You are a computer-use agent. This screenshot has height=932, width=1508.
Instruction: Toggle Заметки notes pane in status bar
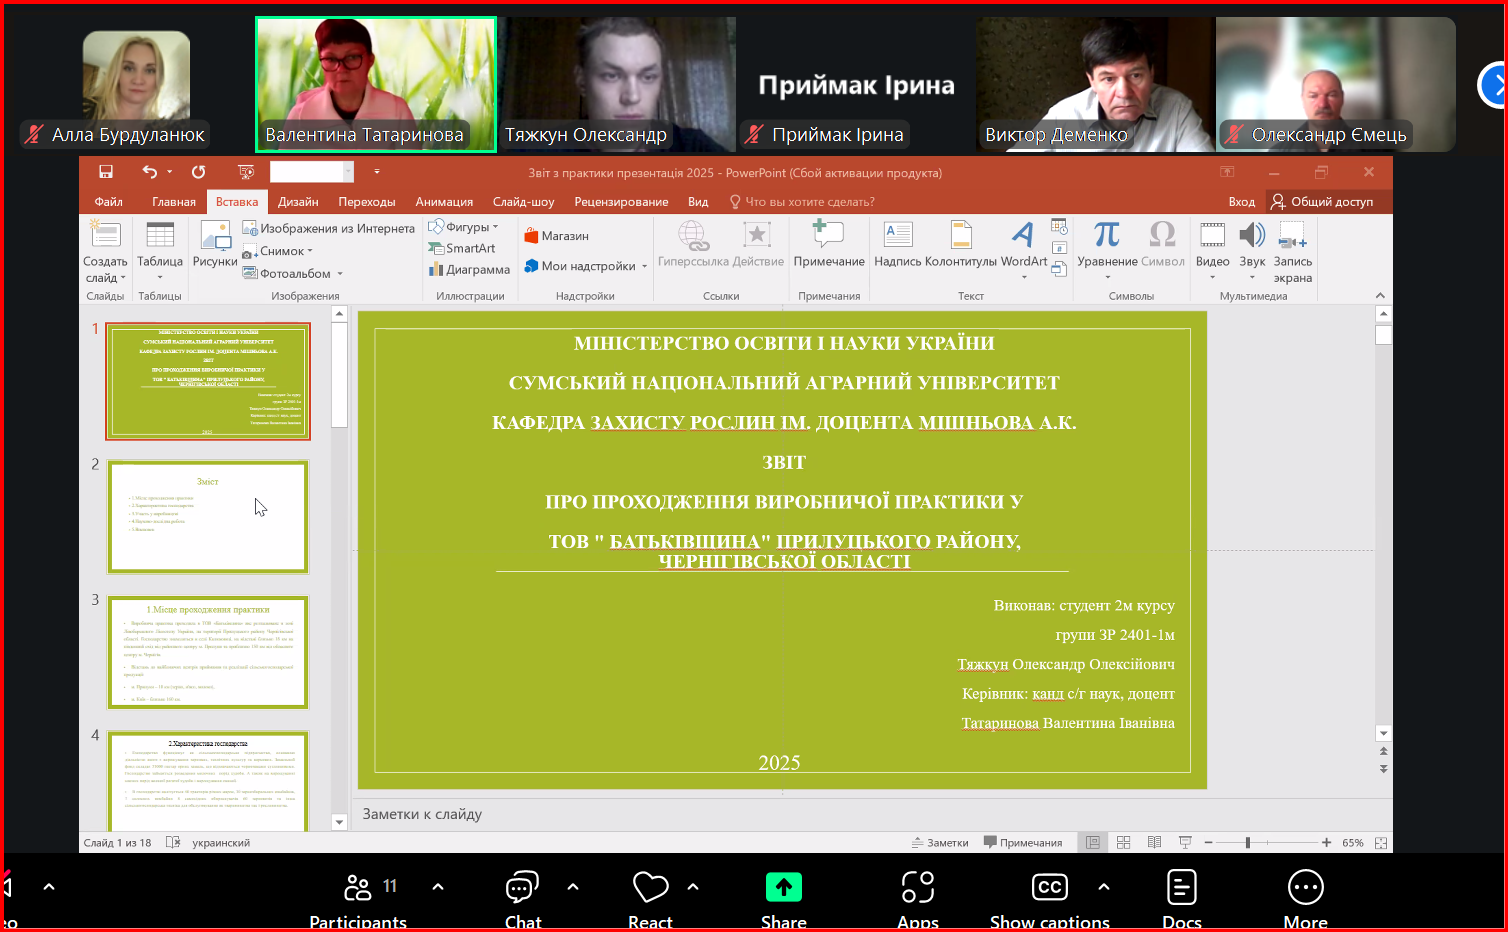pyautogui.click(x=940, y=843)
